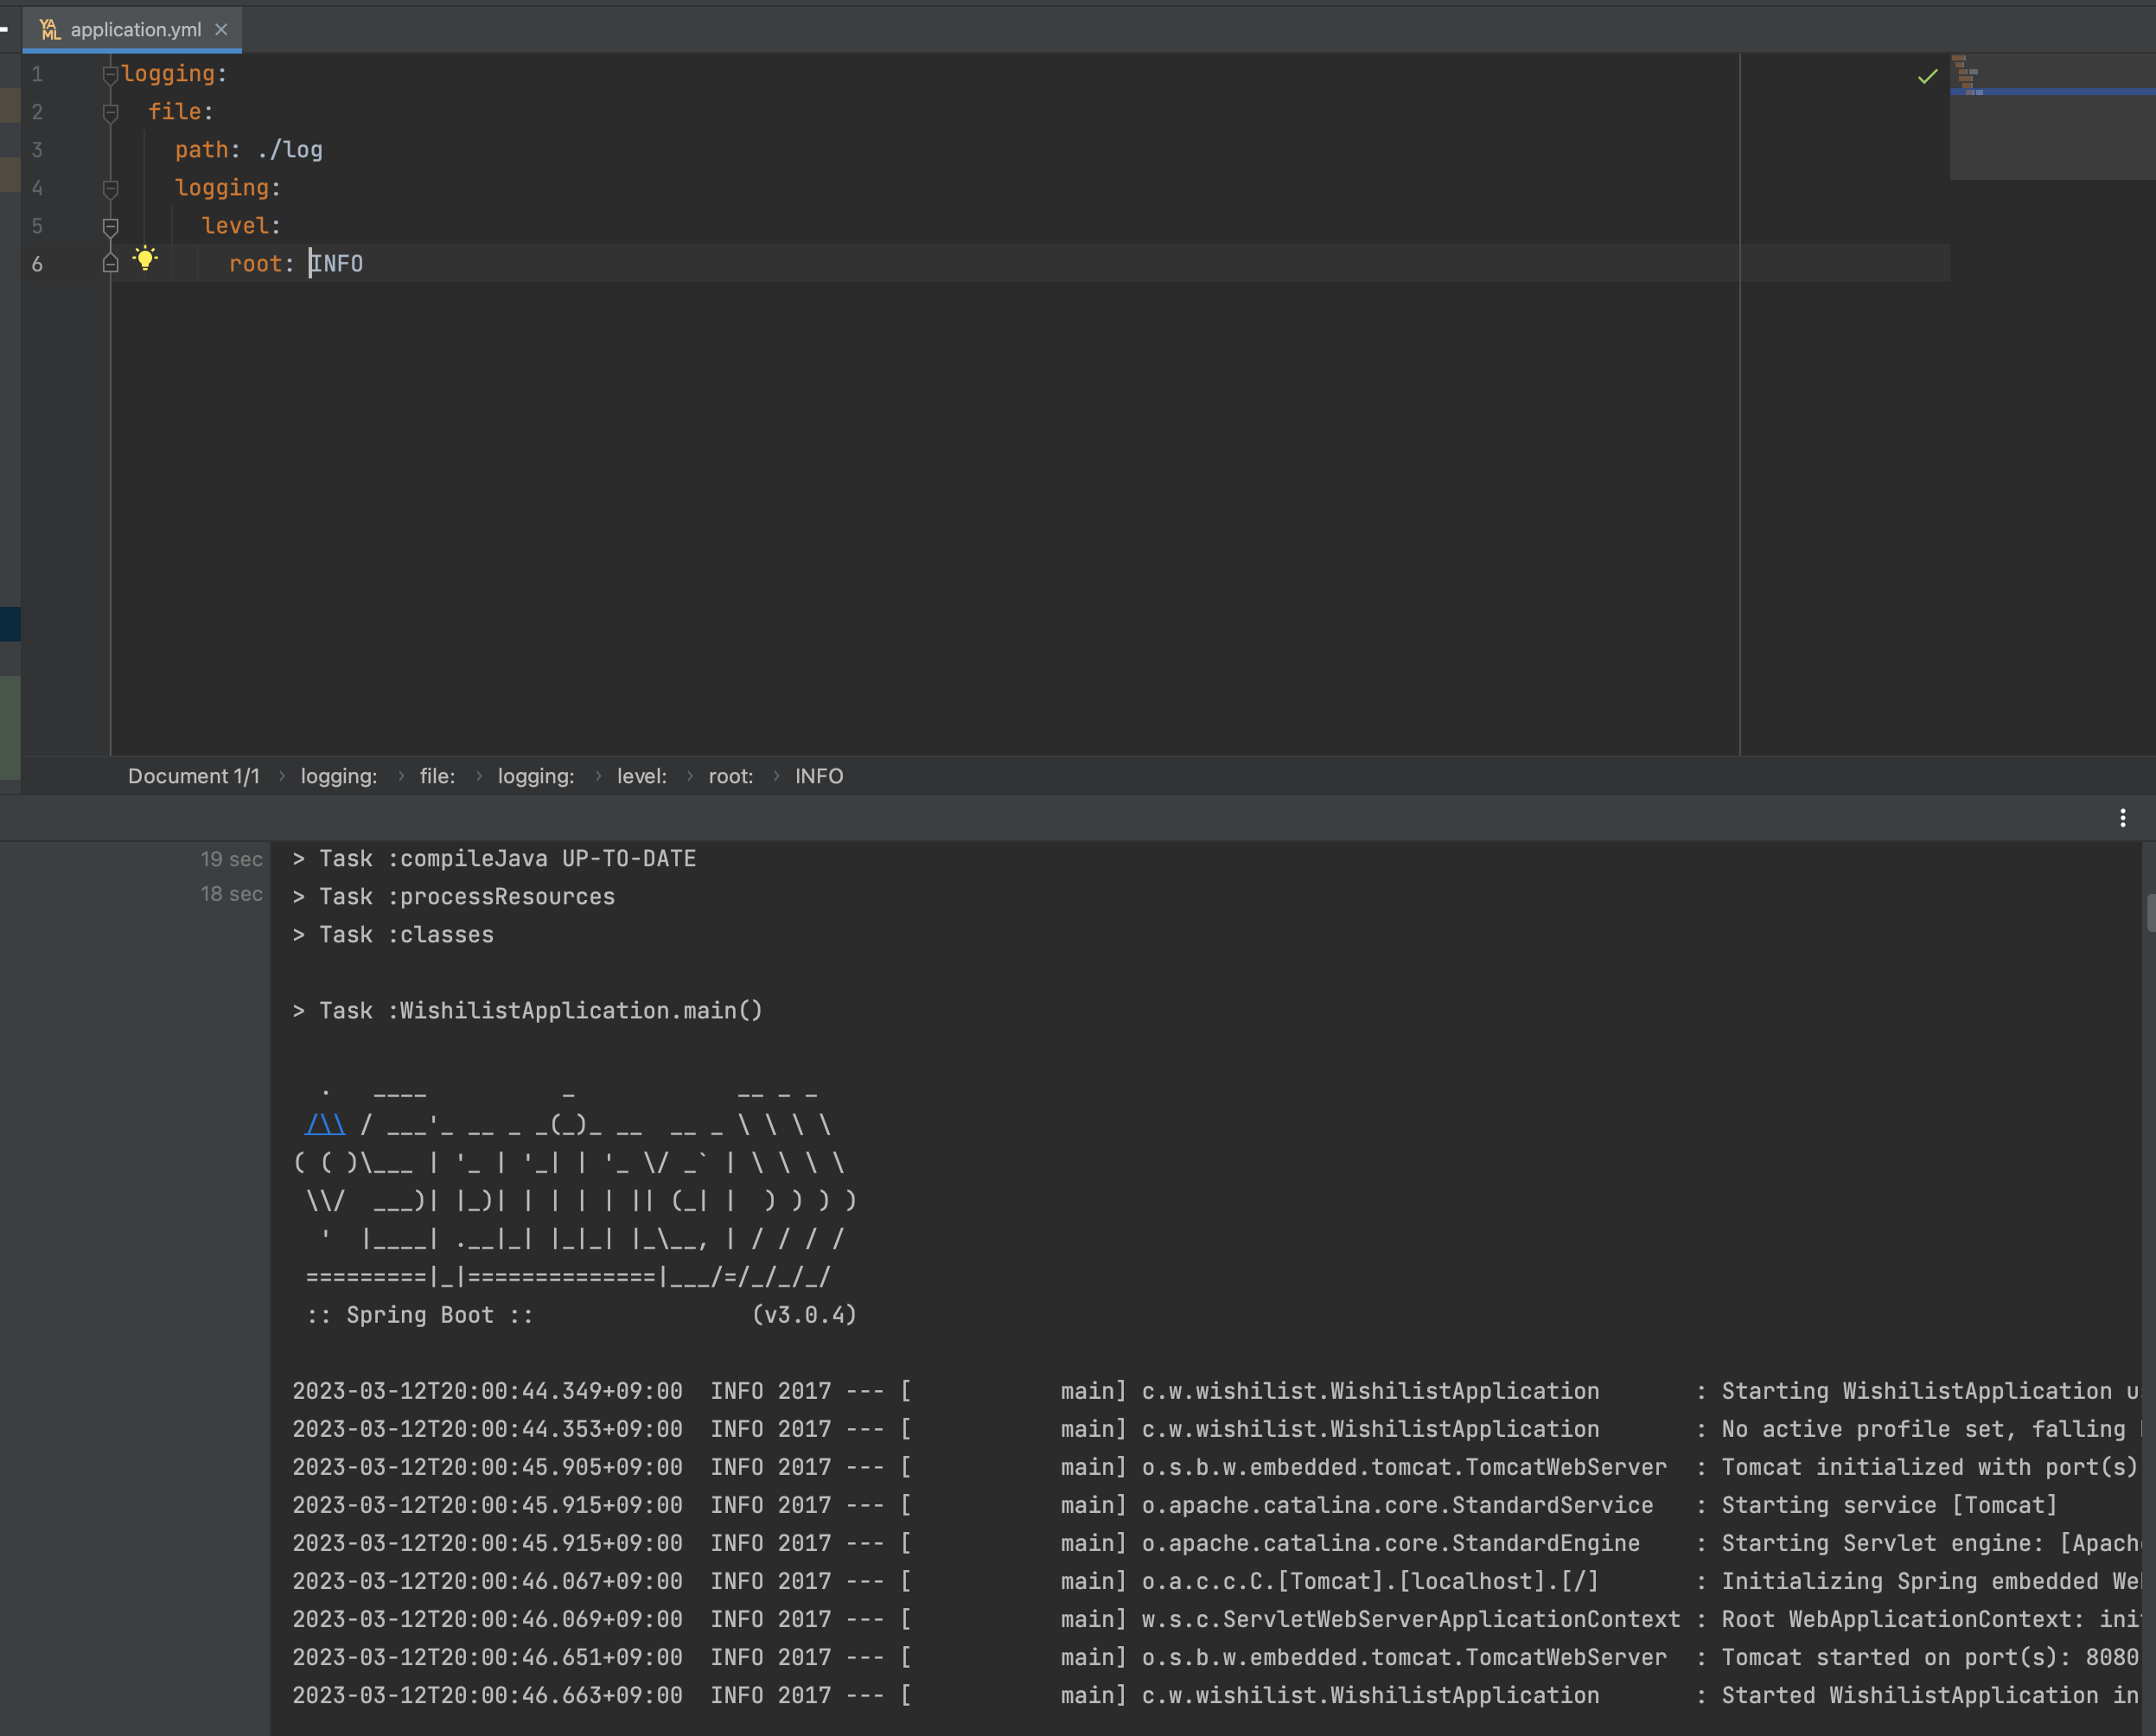Collapse the nested logging block on line 4

[x=110, y=188]
